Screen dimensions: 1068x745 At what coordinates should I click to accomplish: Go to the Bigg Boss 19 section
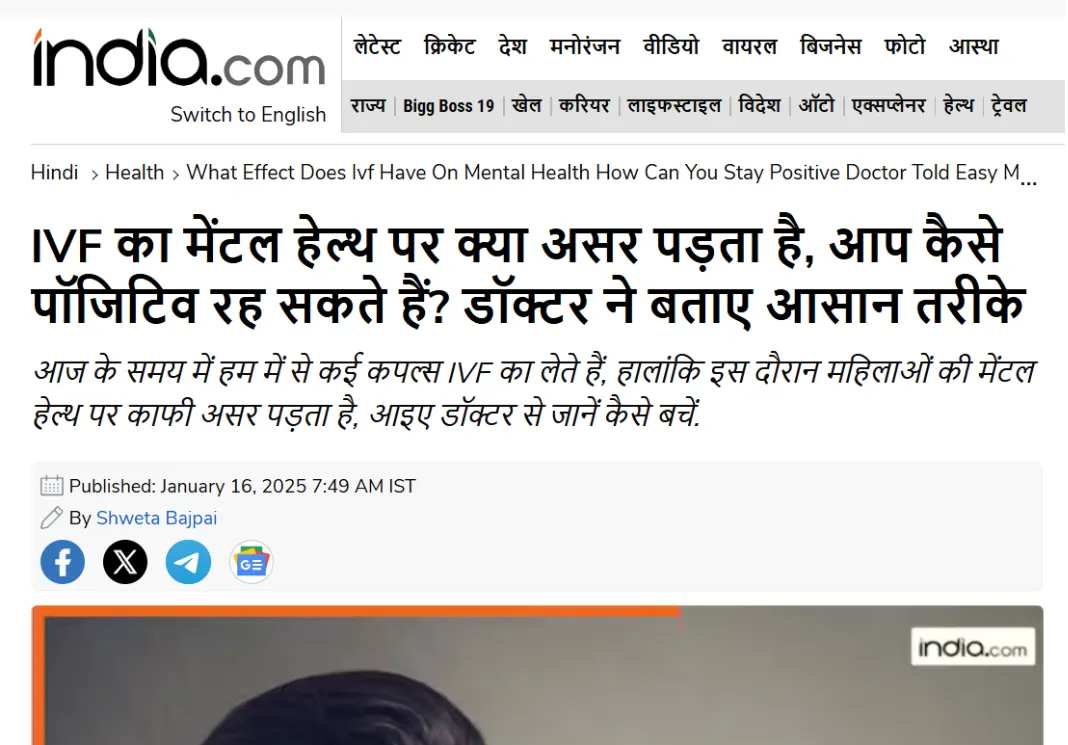448,106
